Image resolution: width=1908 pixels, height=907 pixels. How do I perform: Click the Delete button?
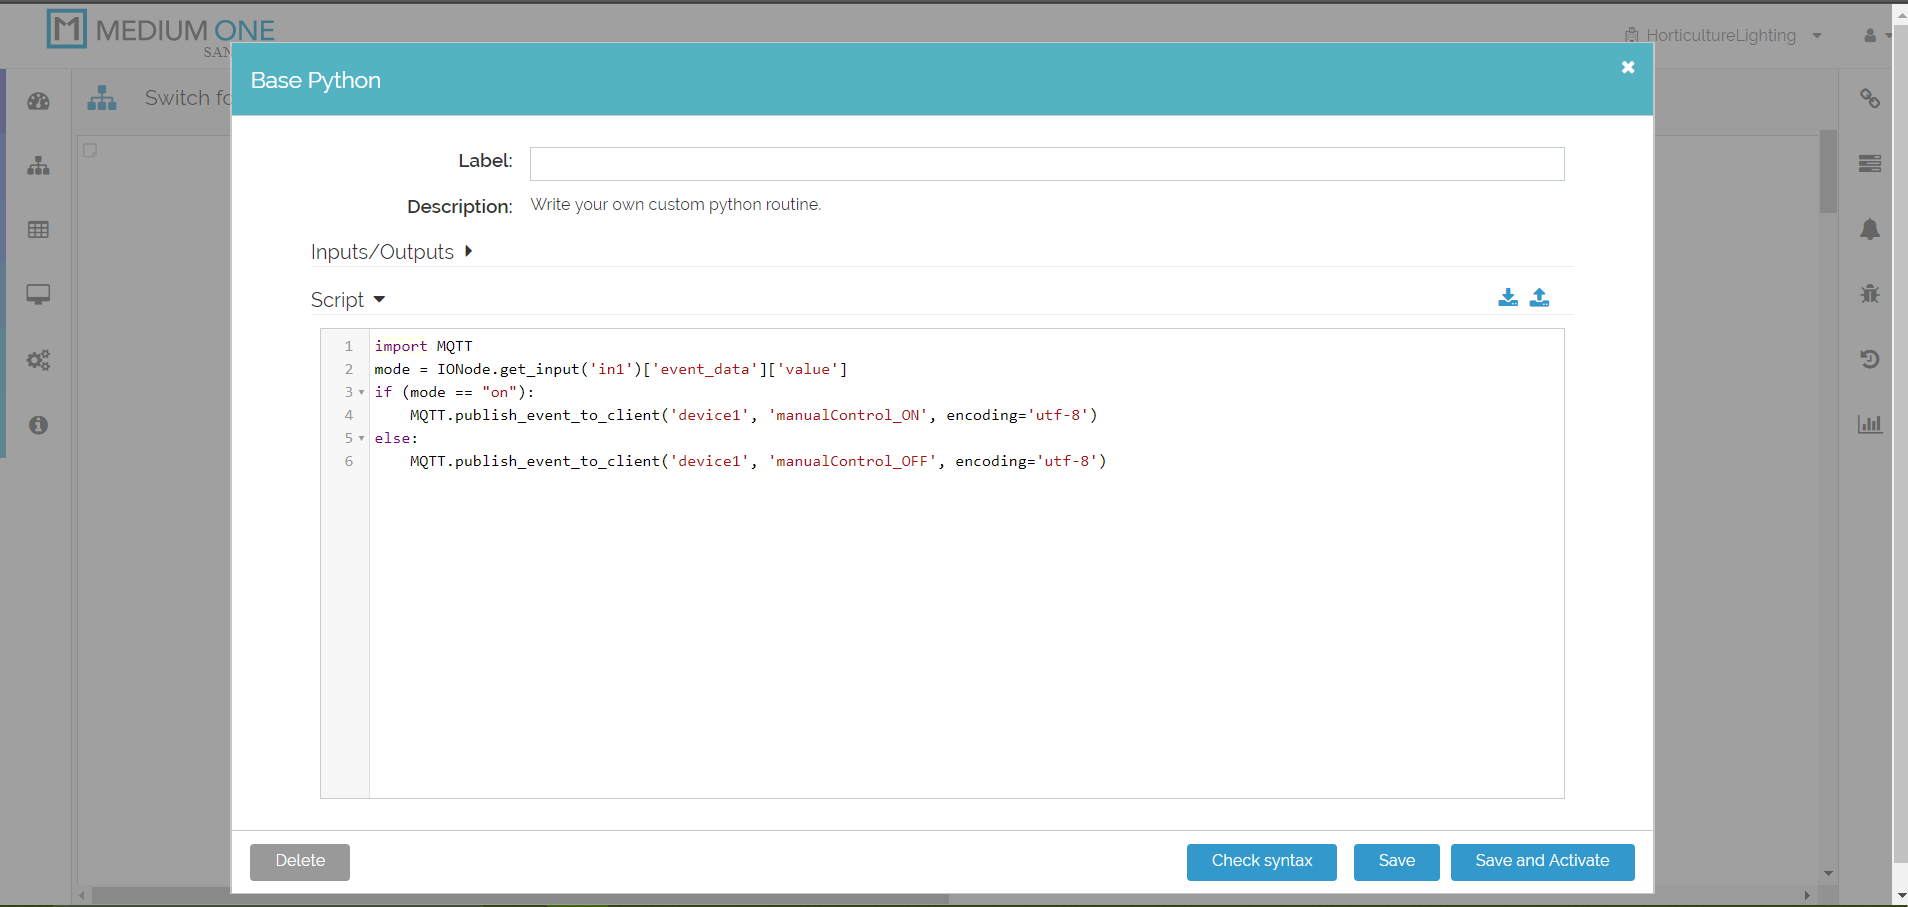tap(300, 861)
